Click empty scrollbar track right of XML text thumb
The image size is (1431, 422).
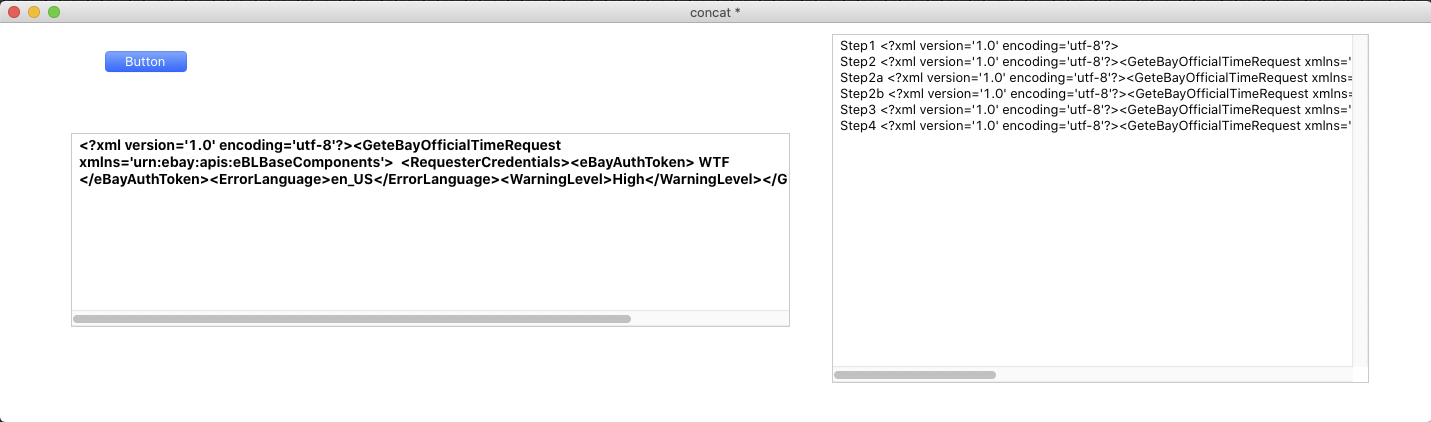click(710, 319)
